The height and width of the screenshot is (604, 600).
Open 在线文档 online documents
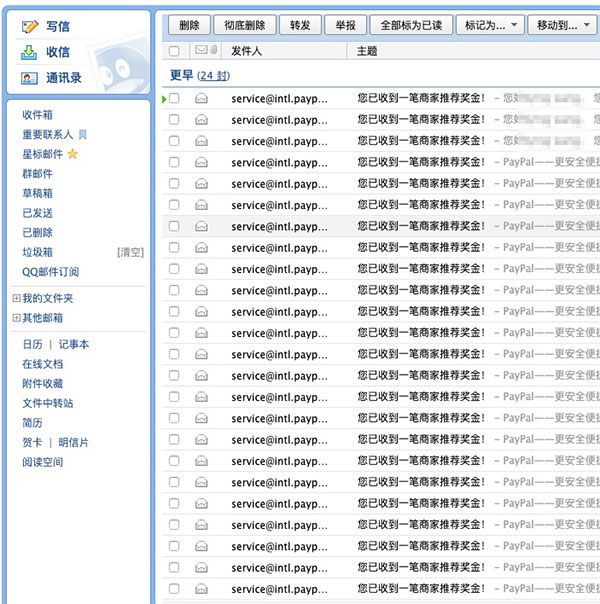(42, 364)
